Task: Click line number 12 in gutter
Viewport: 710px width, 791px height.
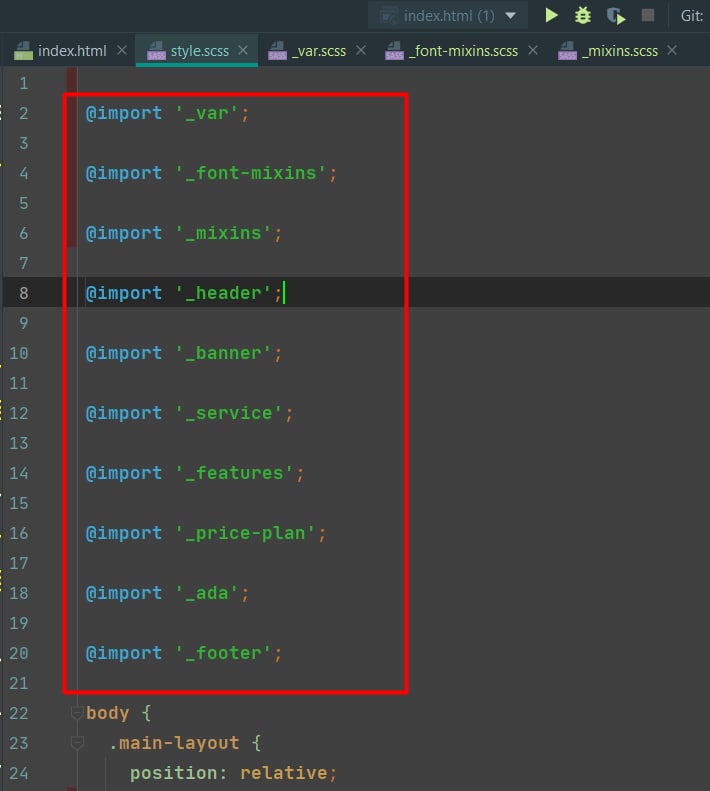Action: [x=19, y=413]
